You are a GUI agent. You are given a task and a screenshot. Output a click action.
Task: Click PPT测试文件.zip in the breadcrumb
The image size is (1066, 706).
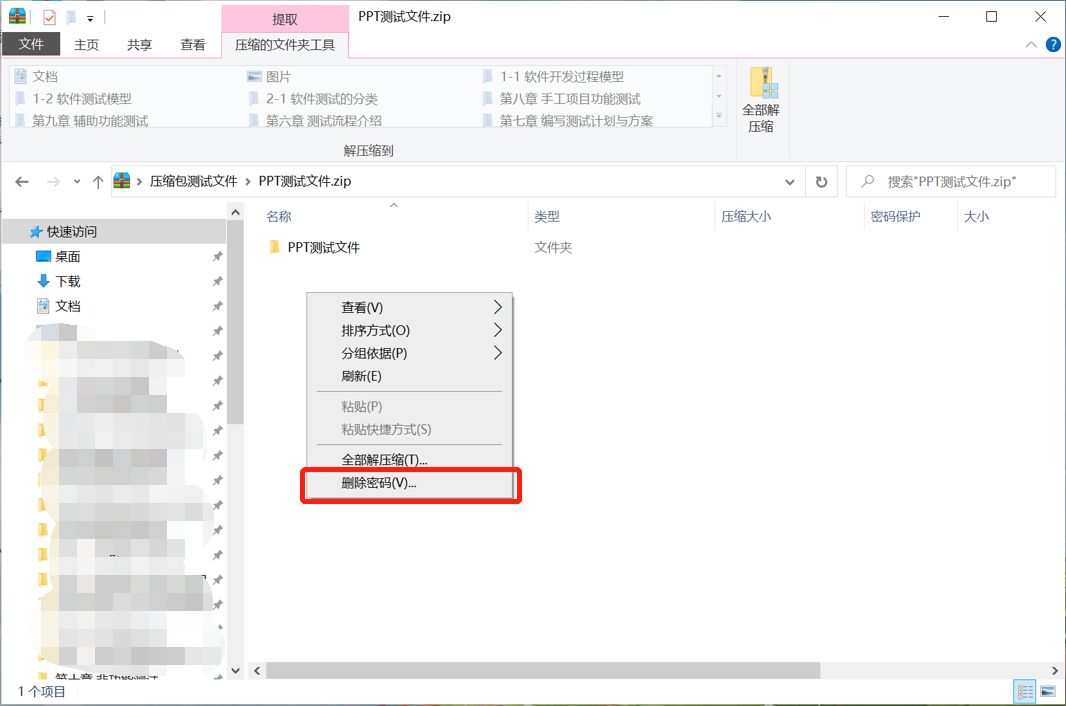(305, 181)
